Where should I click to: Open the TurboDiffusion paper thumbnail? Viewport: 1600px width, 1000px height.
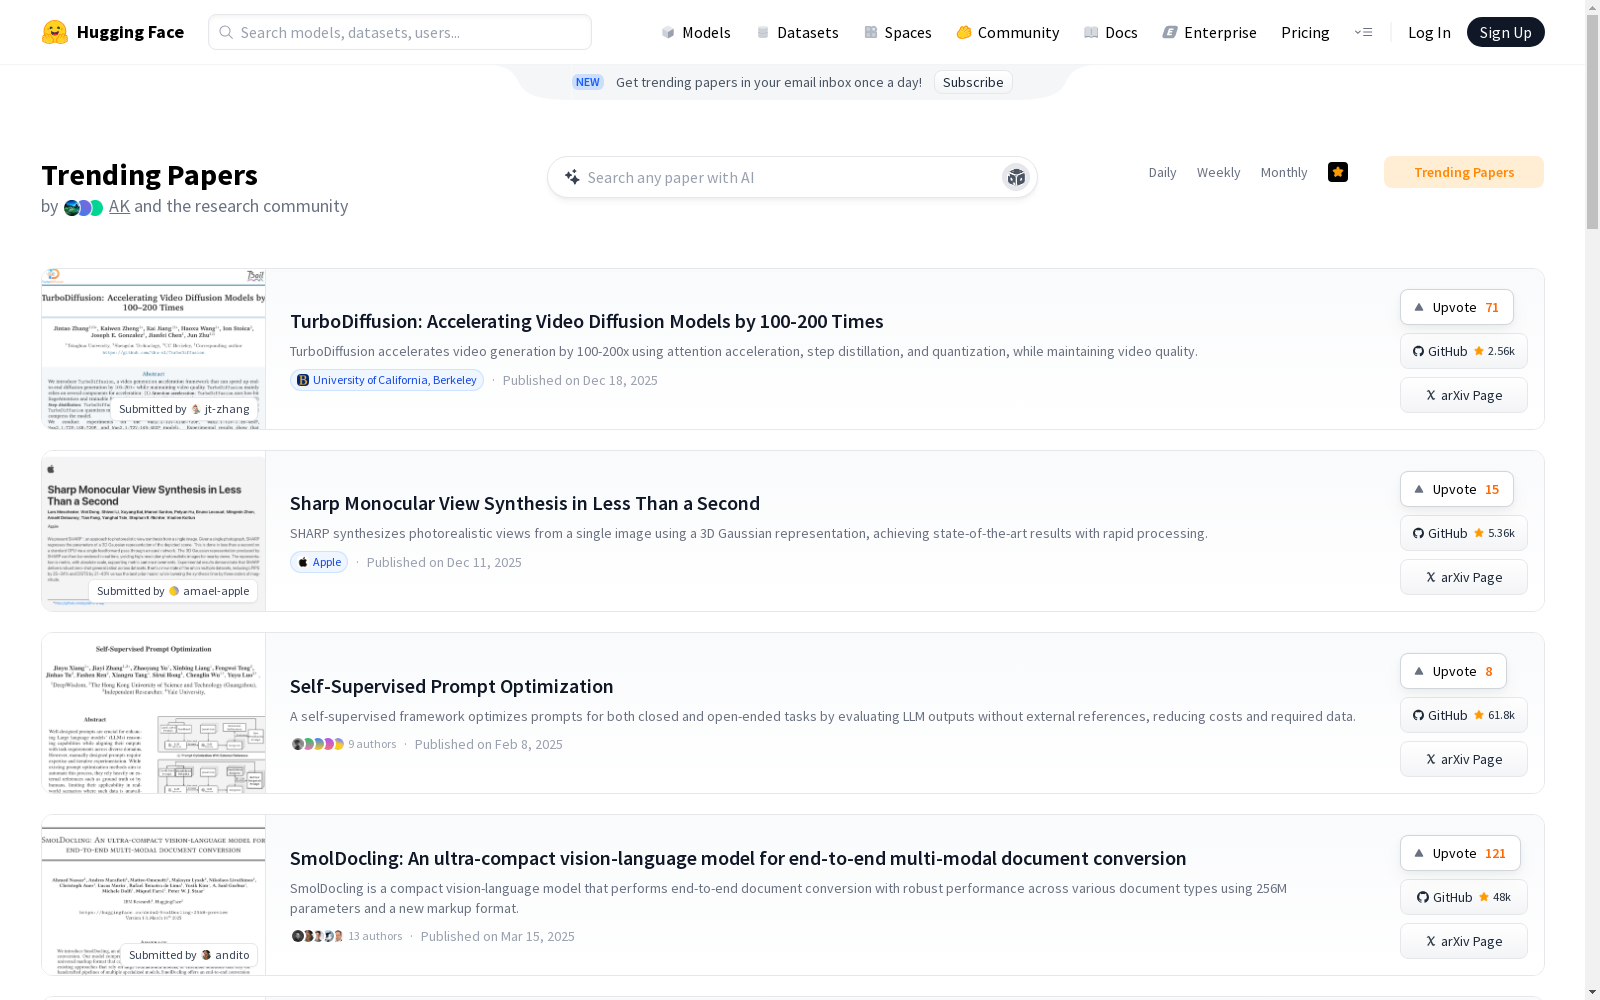pos(153,349)
